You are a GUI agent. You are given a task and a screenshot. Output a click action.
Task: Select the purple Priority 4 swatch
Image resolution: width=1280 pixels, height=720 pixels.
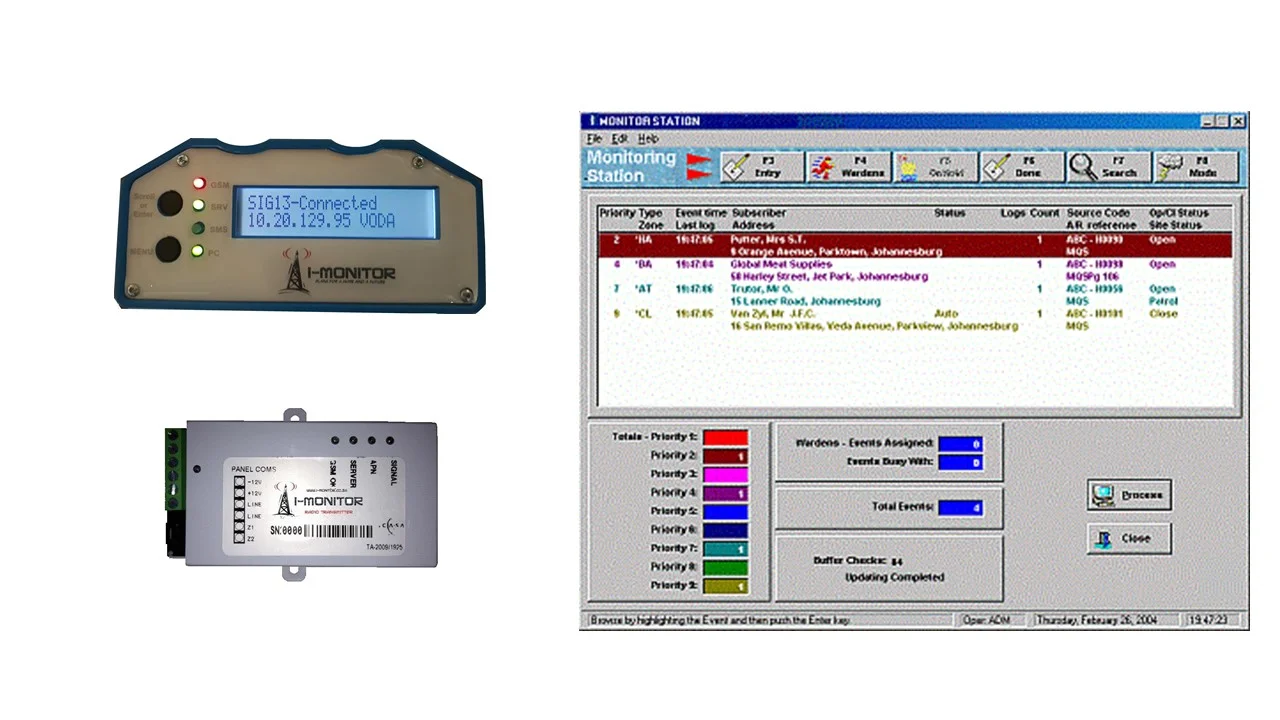pos(725,493)
